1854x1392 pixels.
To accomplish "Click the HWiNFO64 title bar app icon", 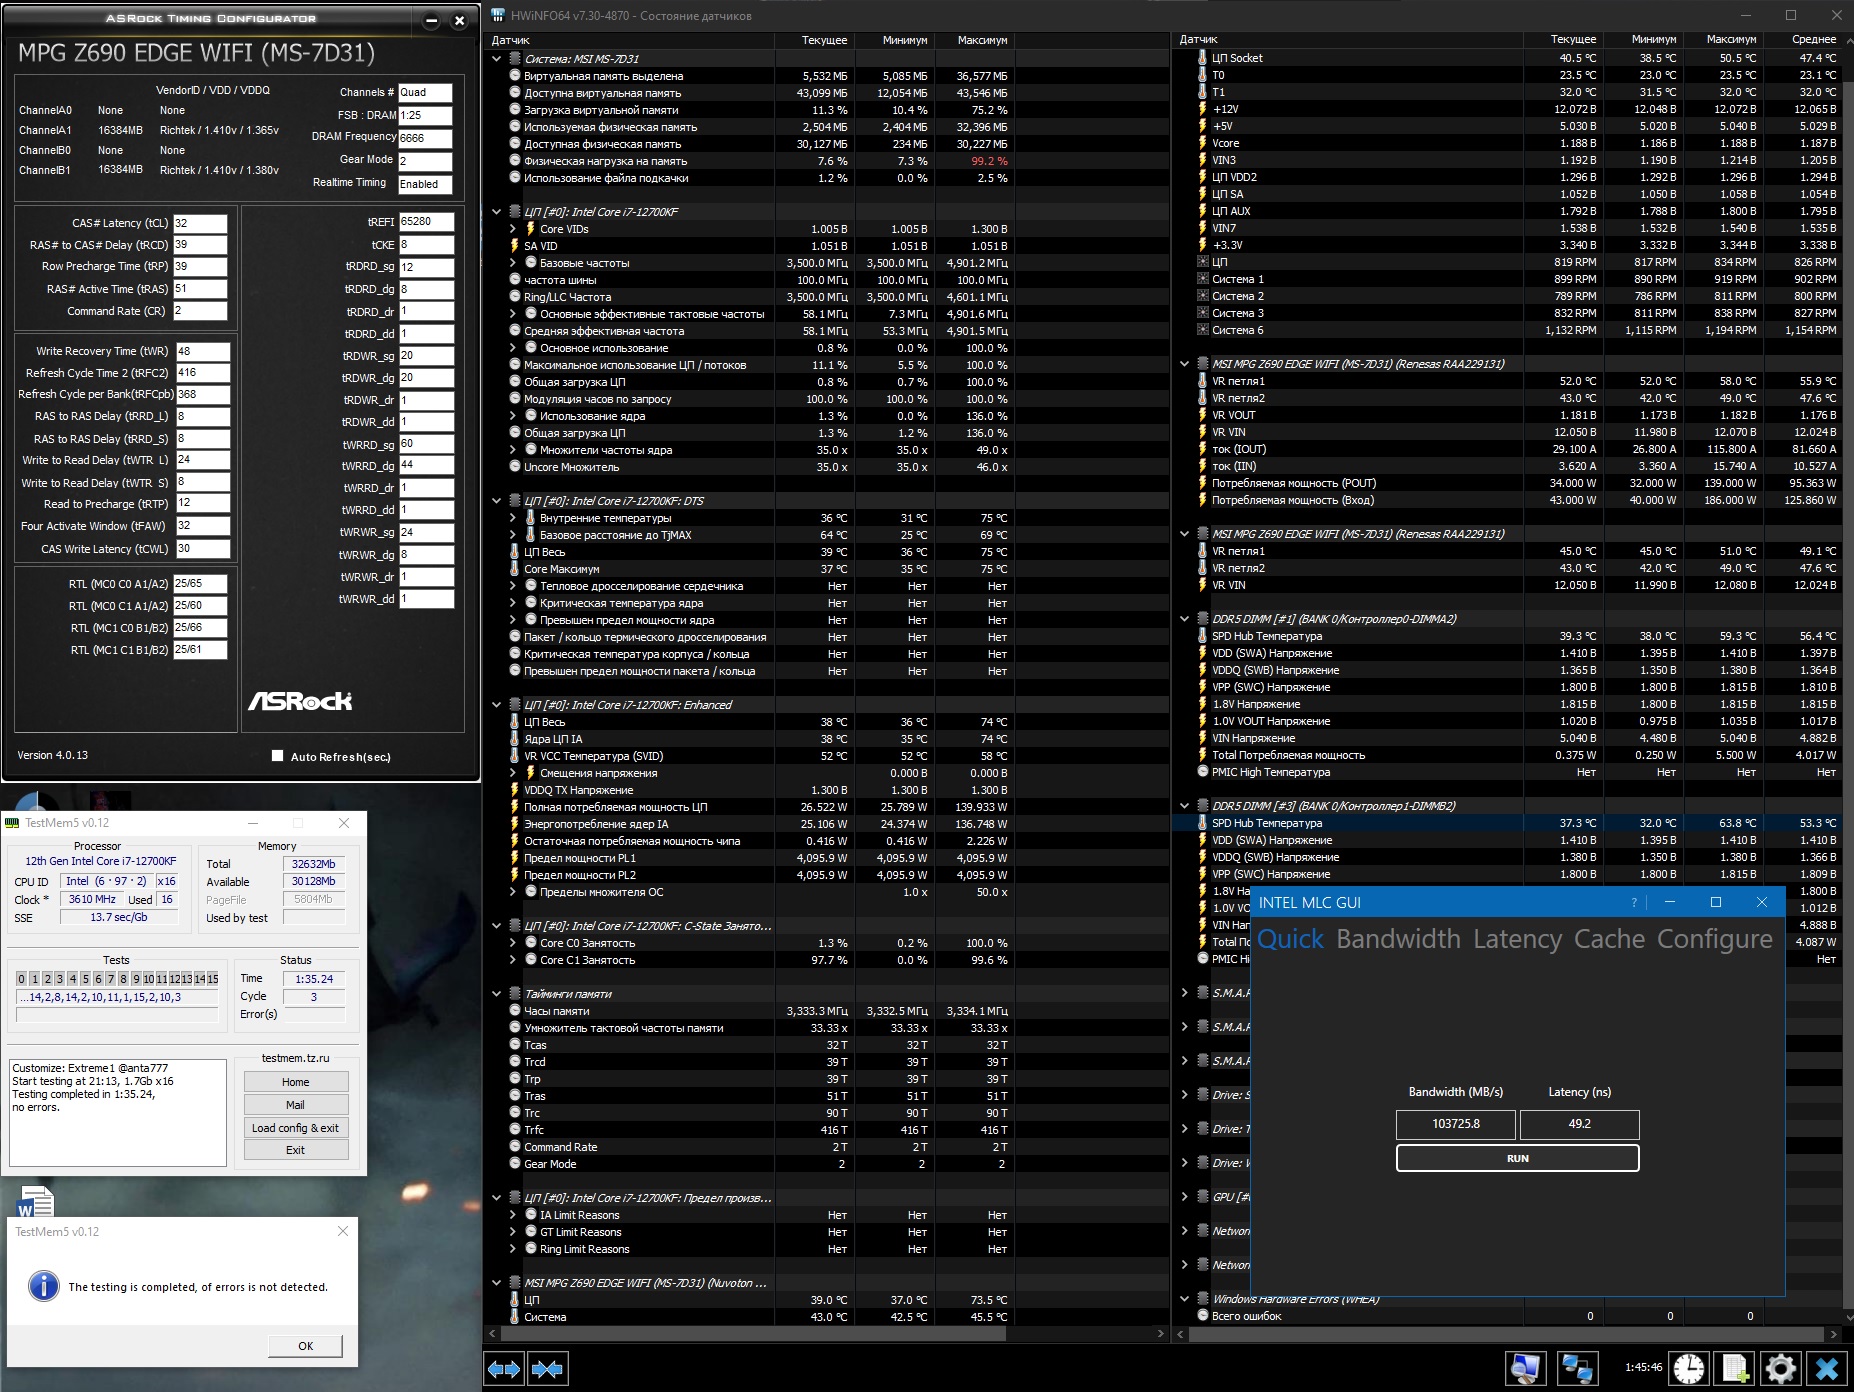I will click(498, 16).
